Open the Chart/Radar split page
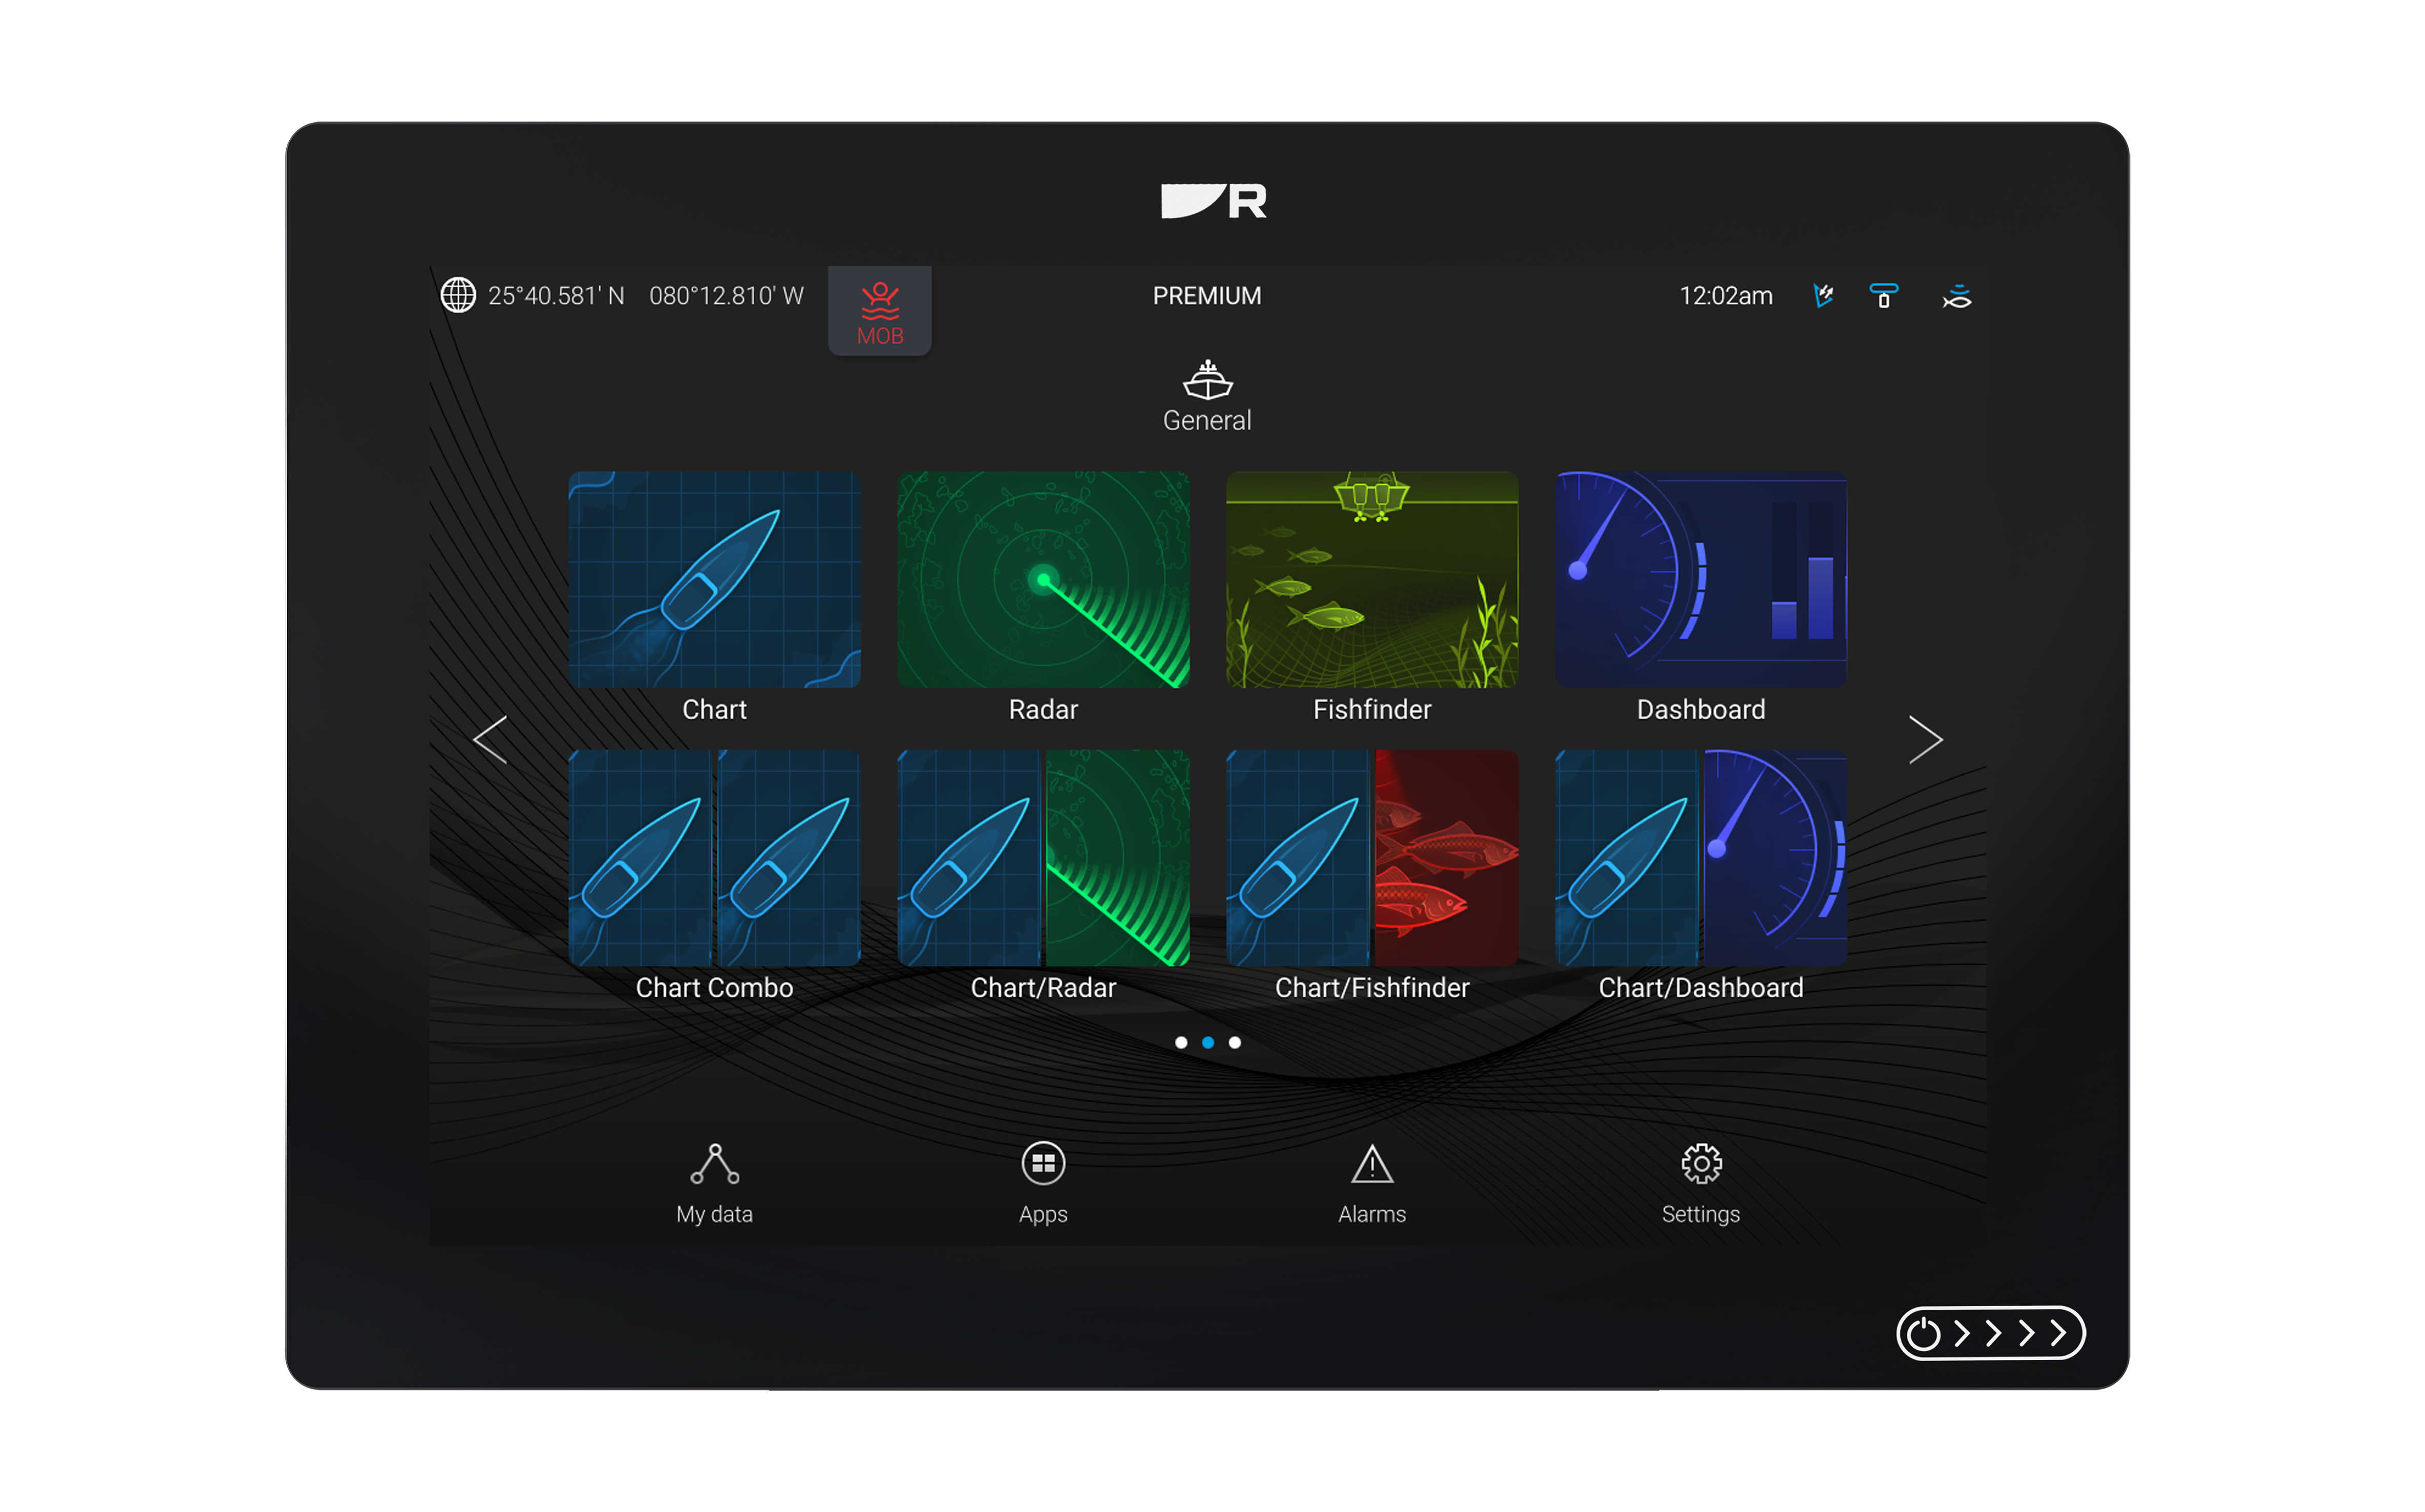The image size is (2425, 1512). pos(1043,858)
